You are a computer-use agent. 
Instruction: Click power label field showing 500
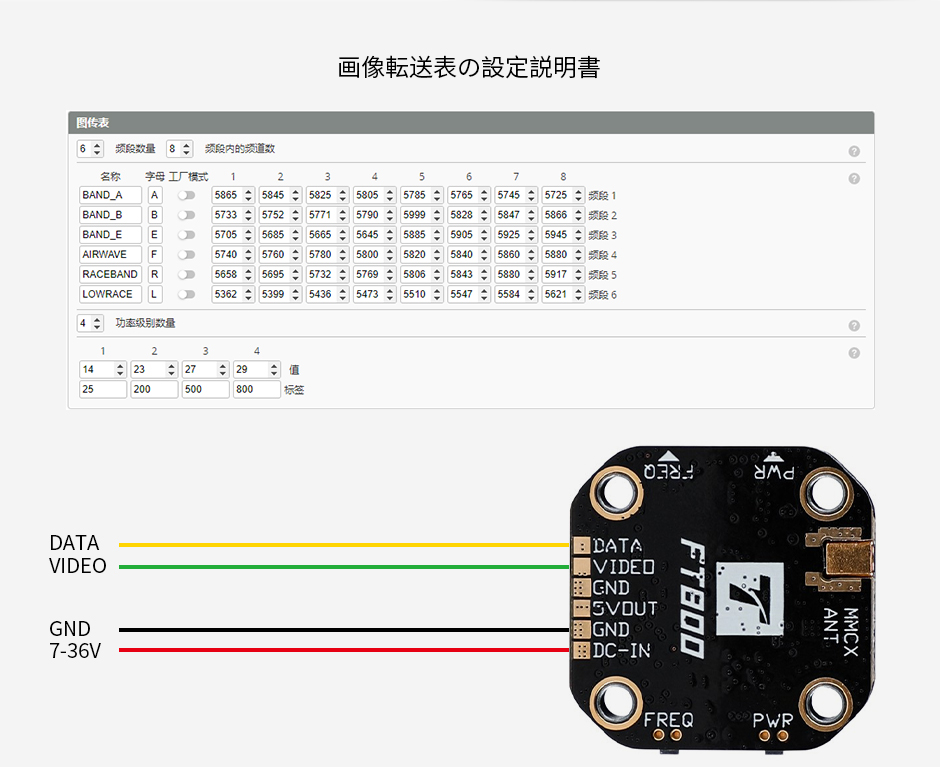coord(206,389)
